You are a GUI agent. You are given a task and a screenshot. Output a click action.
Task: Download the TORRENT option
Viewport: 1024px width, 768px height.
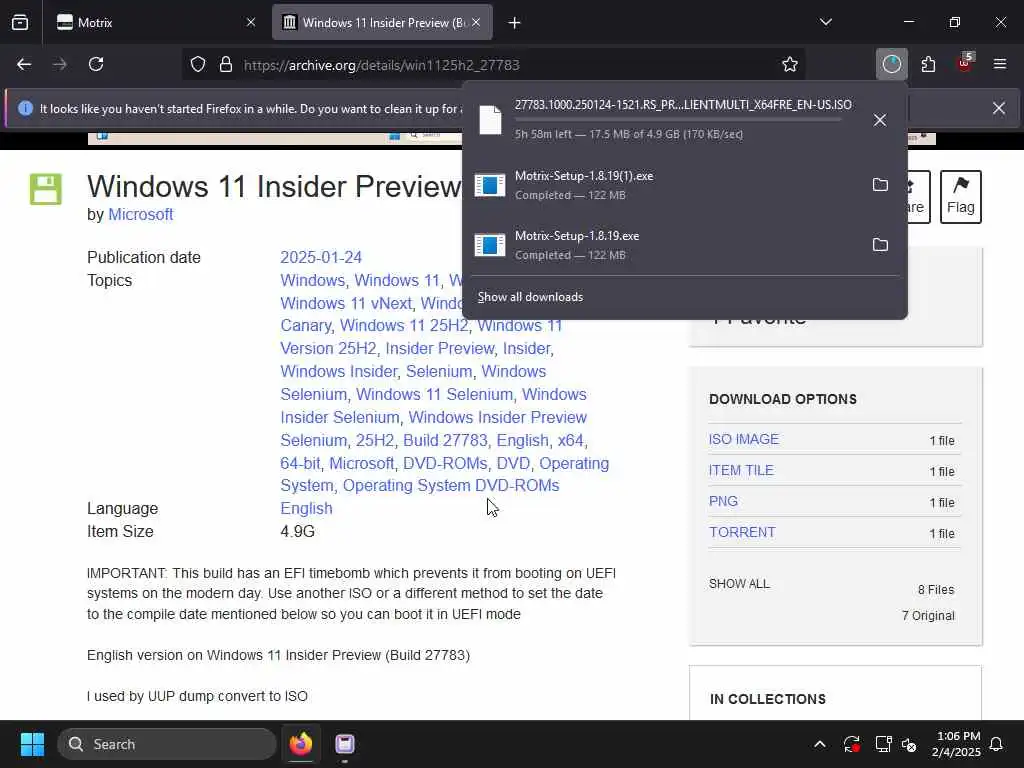coord(743,532)
